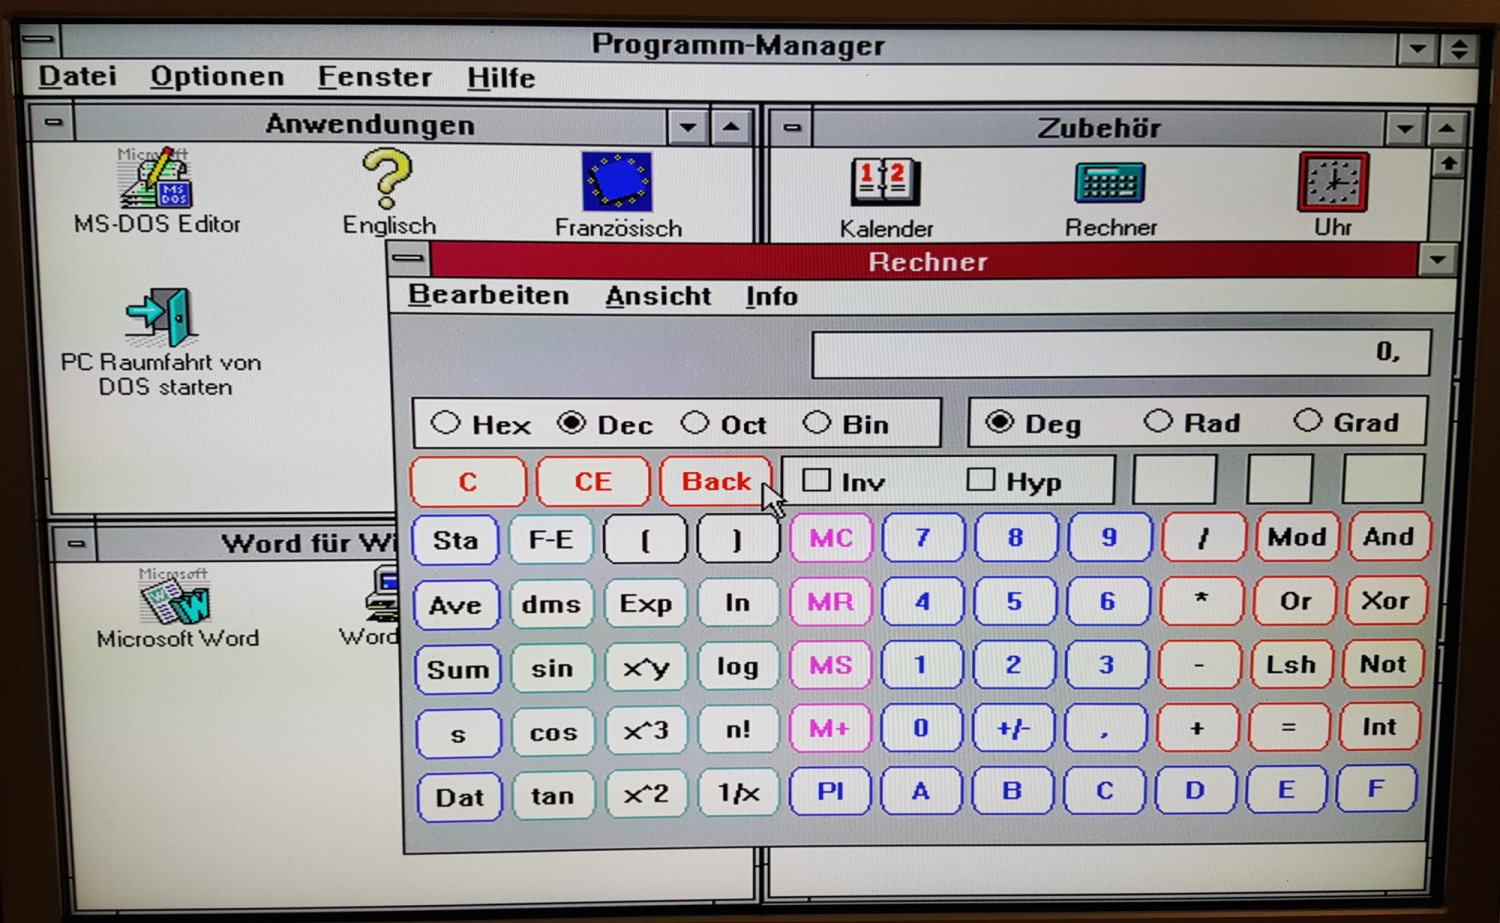The height and width of the screenshot is (923, 1500).
Task: Click the Back button
Action: 715,482
